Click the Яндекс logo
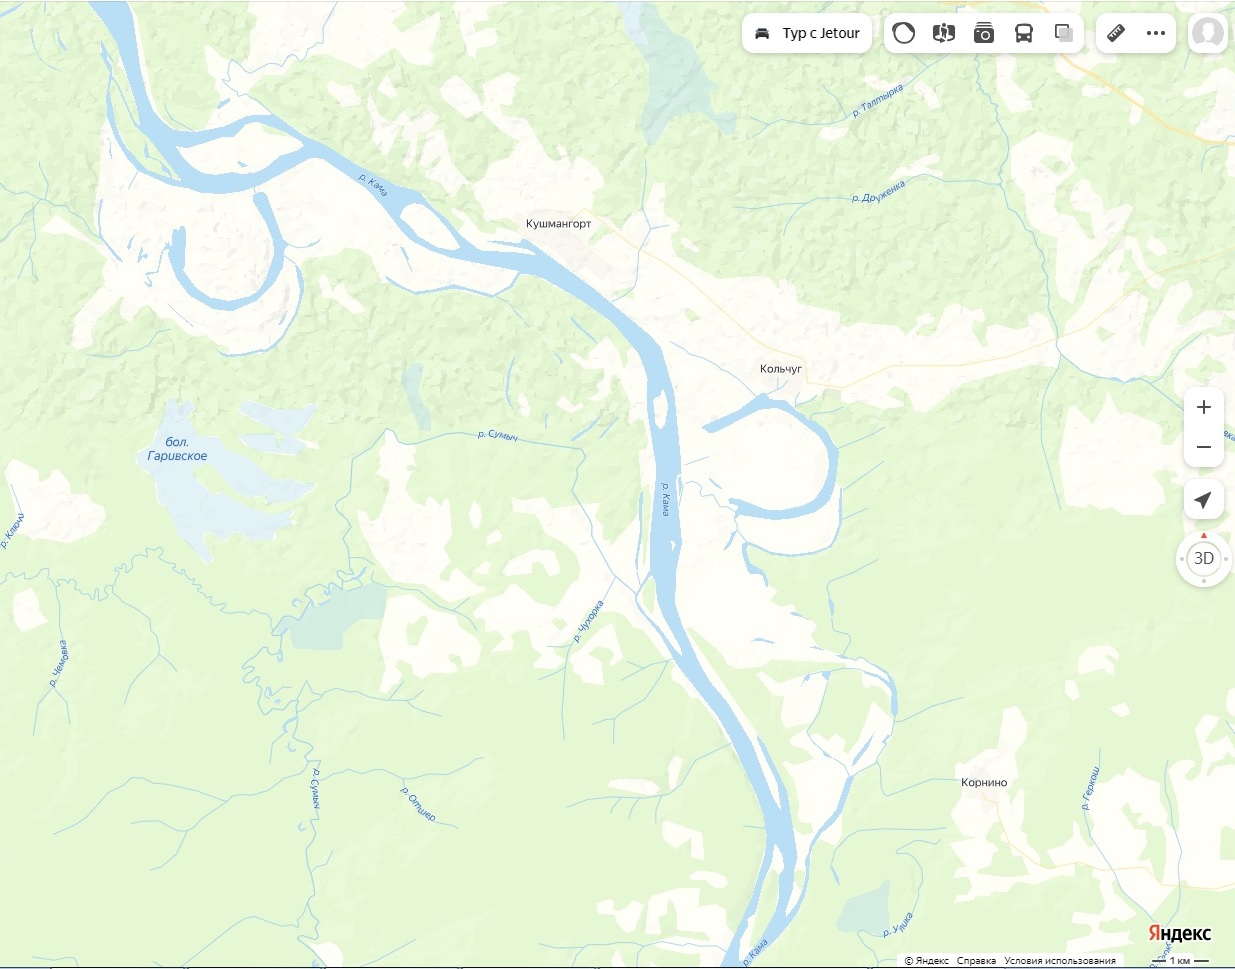The width and height of the screenshot is (1235, 969). (x=1180, y=933)
